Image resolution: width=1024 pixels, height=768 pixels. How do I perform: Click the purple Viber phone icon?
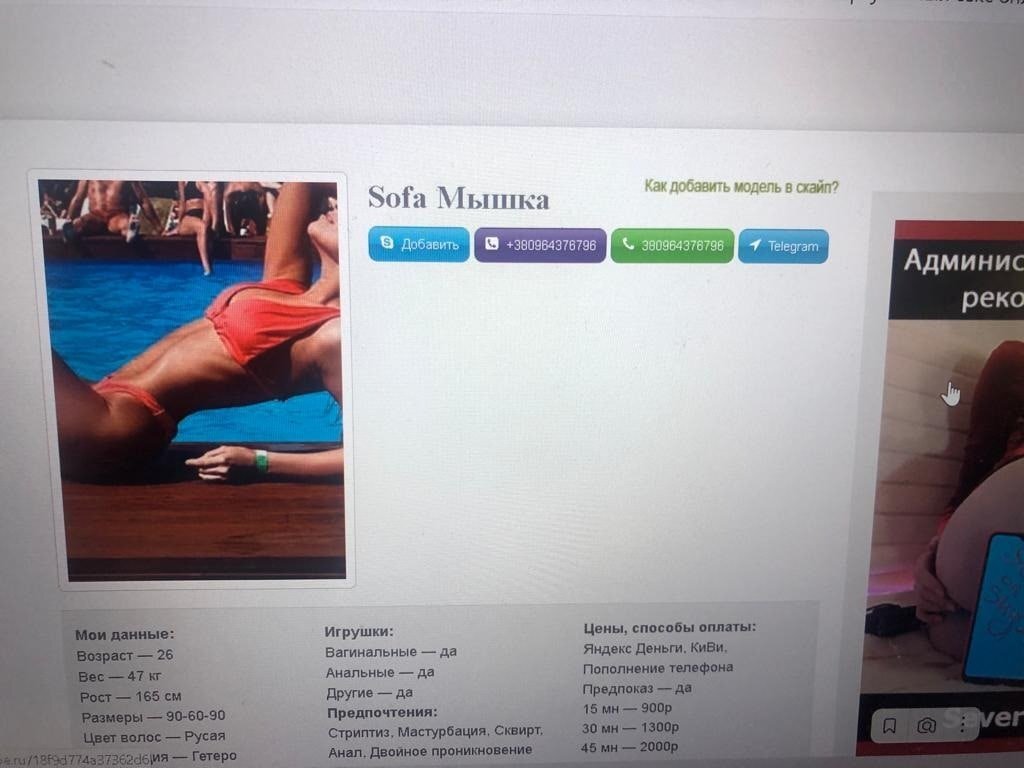tap(492, 244)
